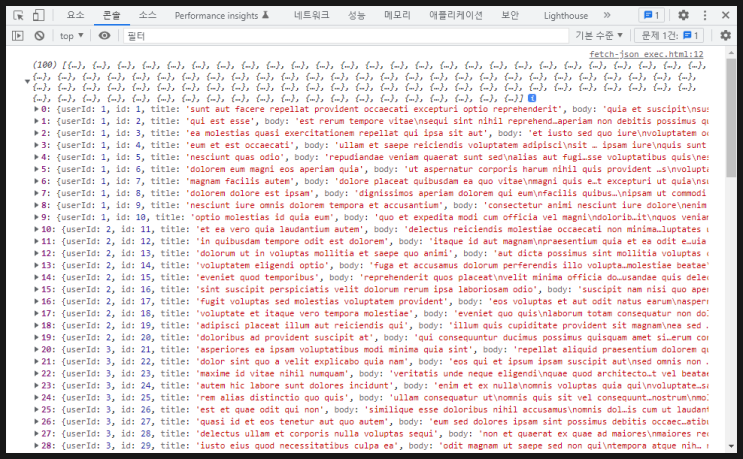The width and height of the screenshot is (743, 459).
Task: Open the 기본 수준 log level dropdown
Action: pyautogui.click(x=599, y=36)
